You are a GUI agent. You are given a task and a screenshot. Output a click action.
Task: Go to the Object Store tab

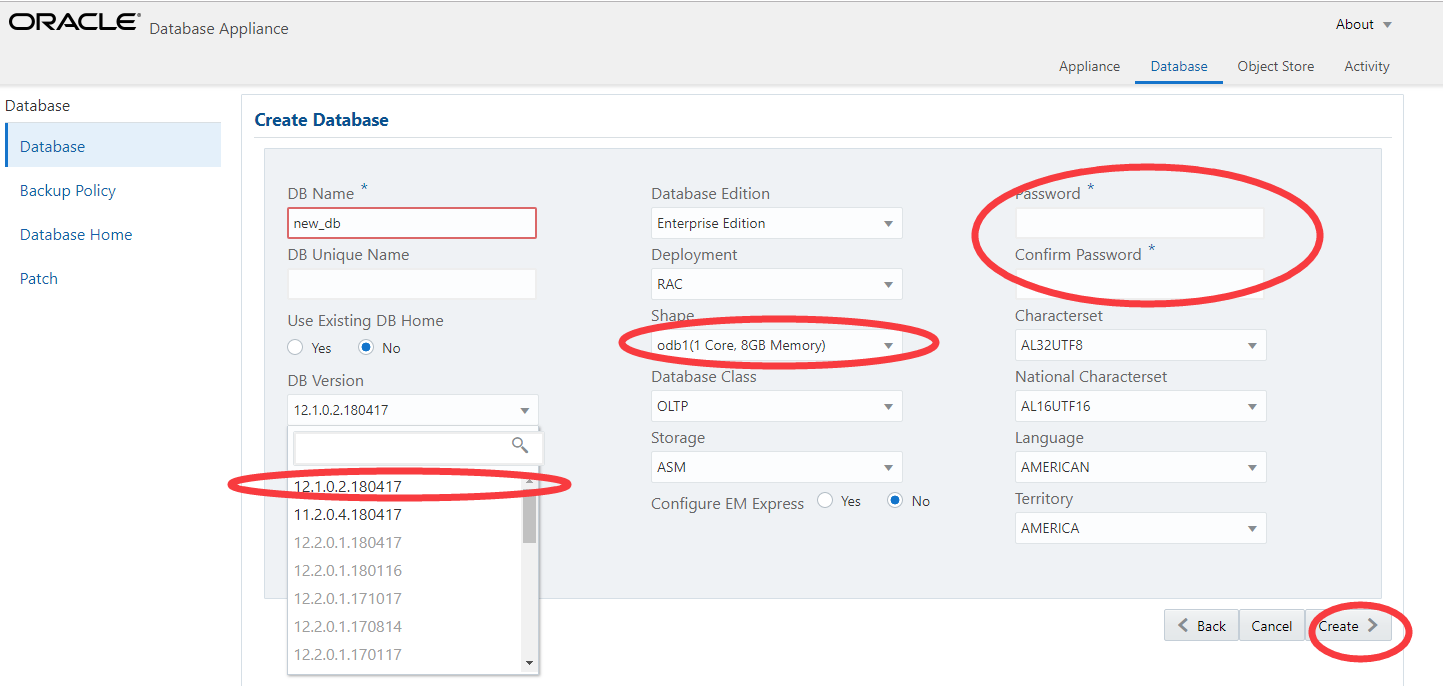tap(1275, 66)
